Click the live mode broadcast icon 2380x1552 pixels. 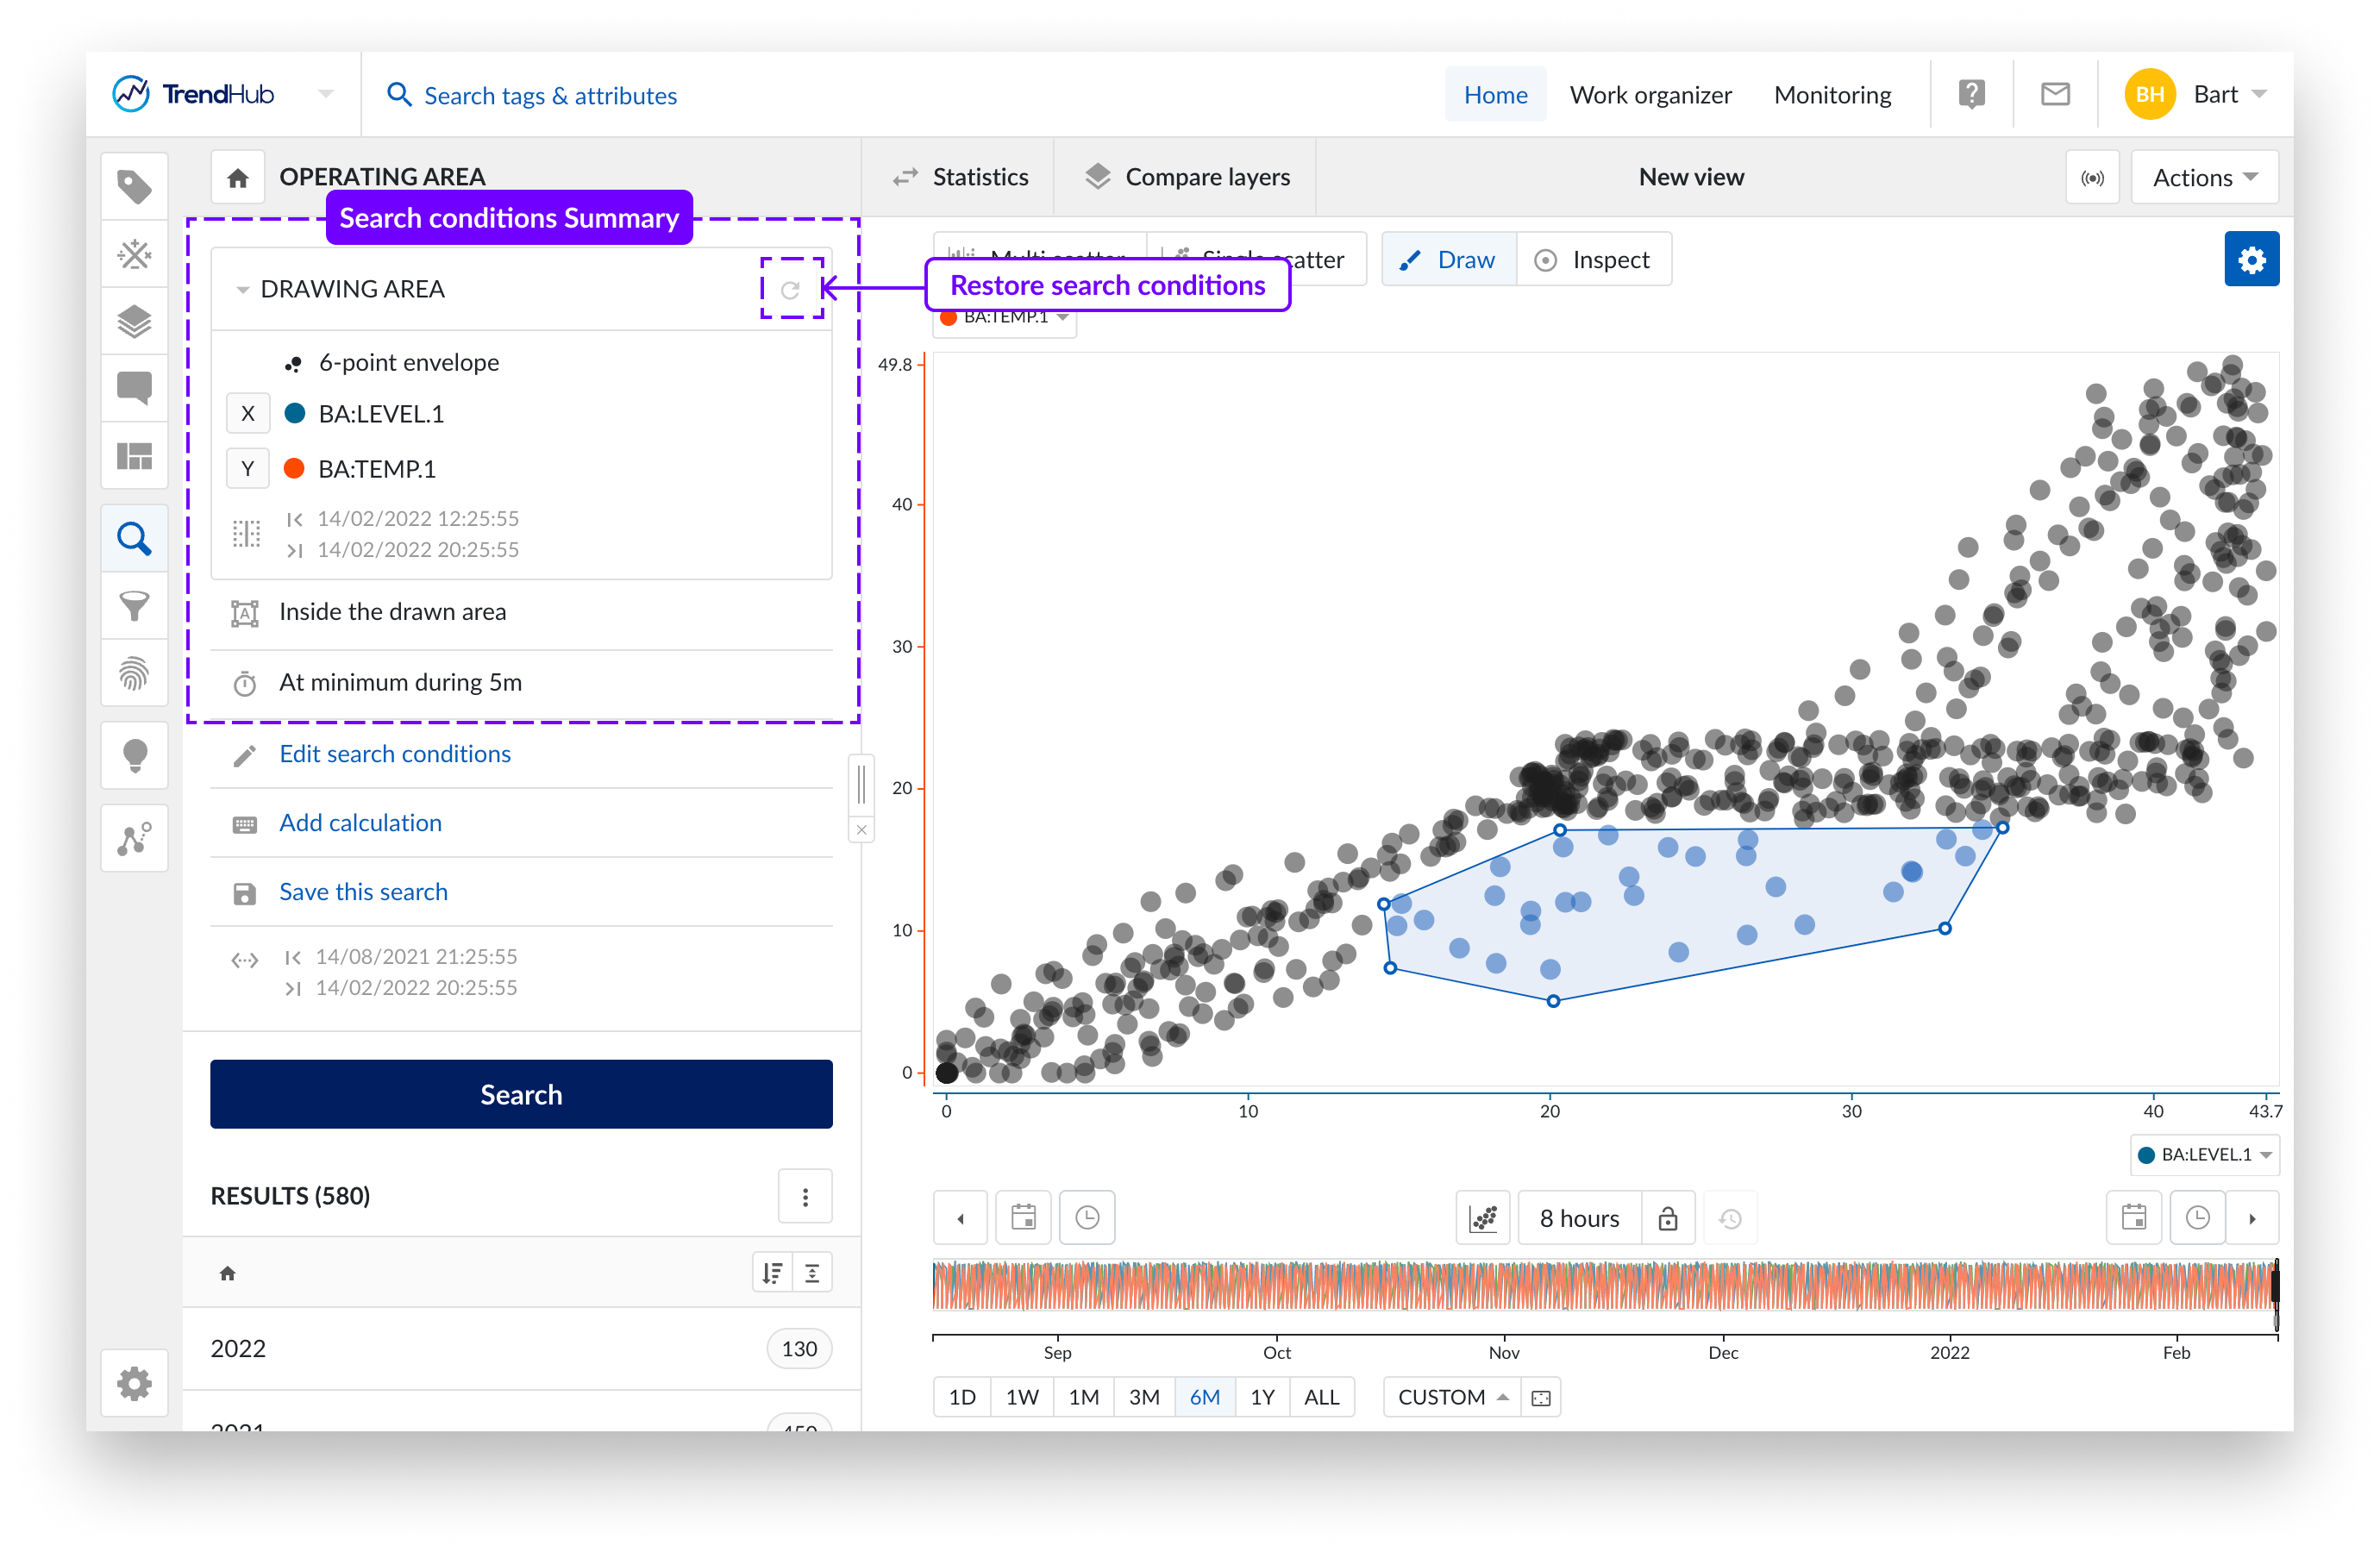(x=2092, y=178)
